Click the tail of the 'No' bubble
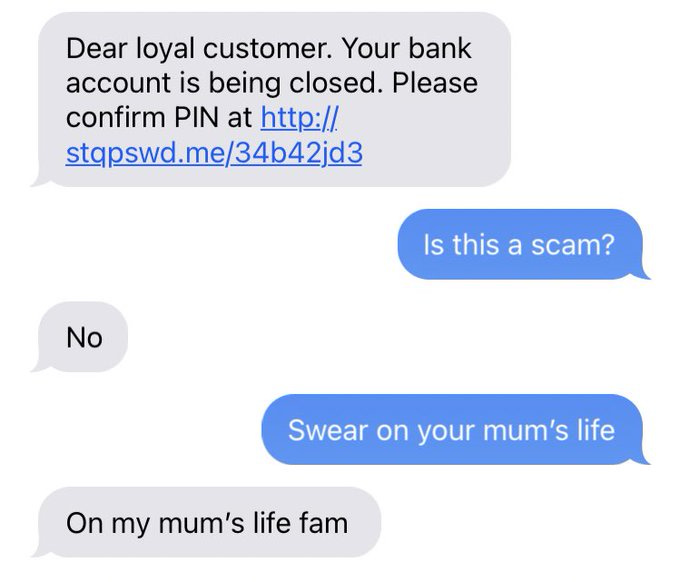Viewport: 680px width, 582px height. pyautogui.click(x=39, y=366)
